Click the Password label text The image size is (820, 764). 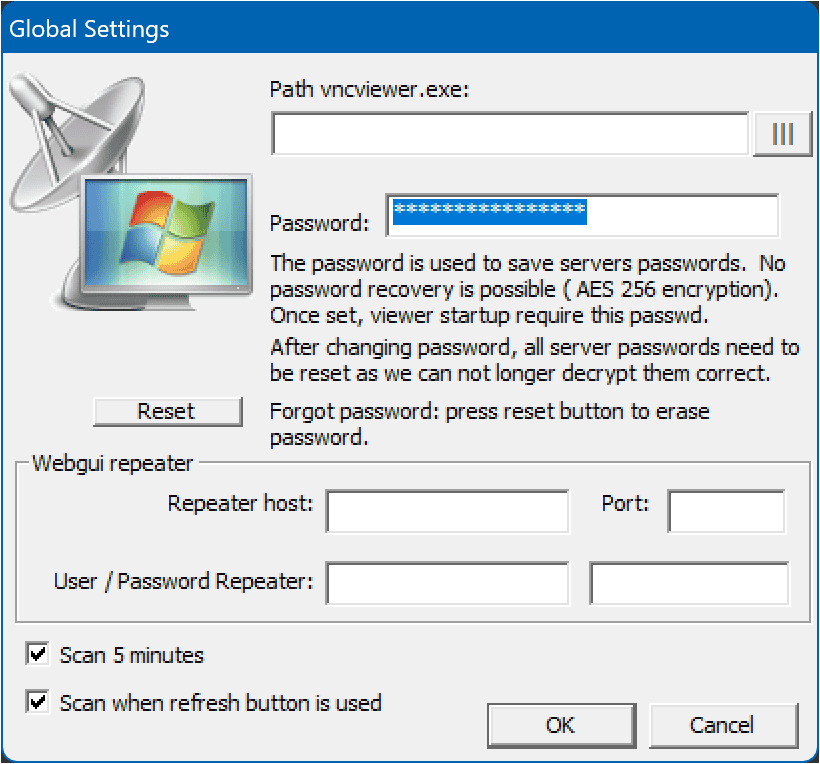click(320, 223)
